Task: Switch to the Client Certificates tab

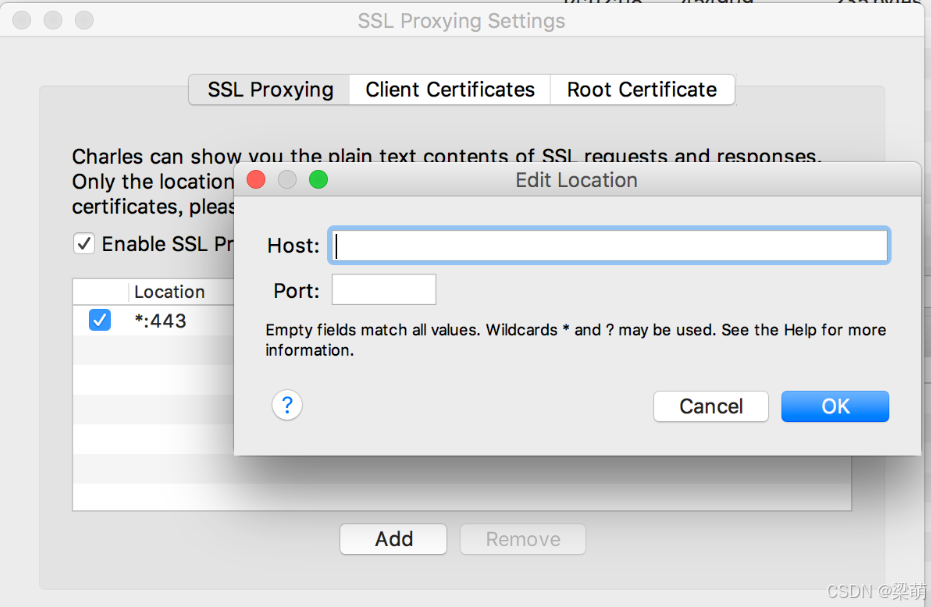Action: (x=450, y=90)
